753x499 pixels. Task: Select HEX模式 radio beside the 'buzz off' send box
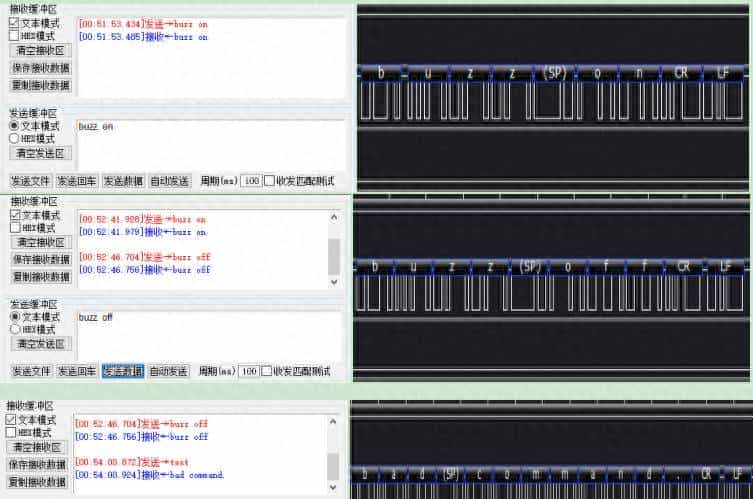[x=15, y=329]
